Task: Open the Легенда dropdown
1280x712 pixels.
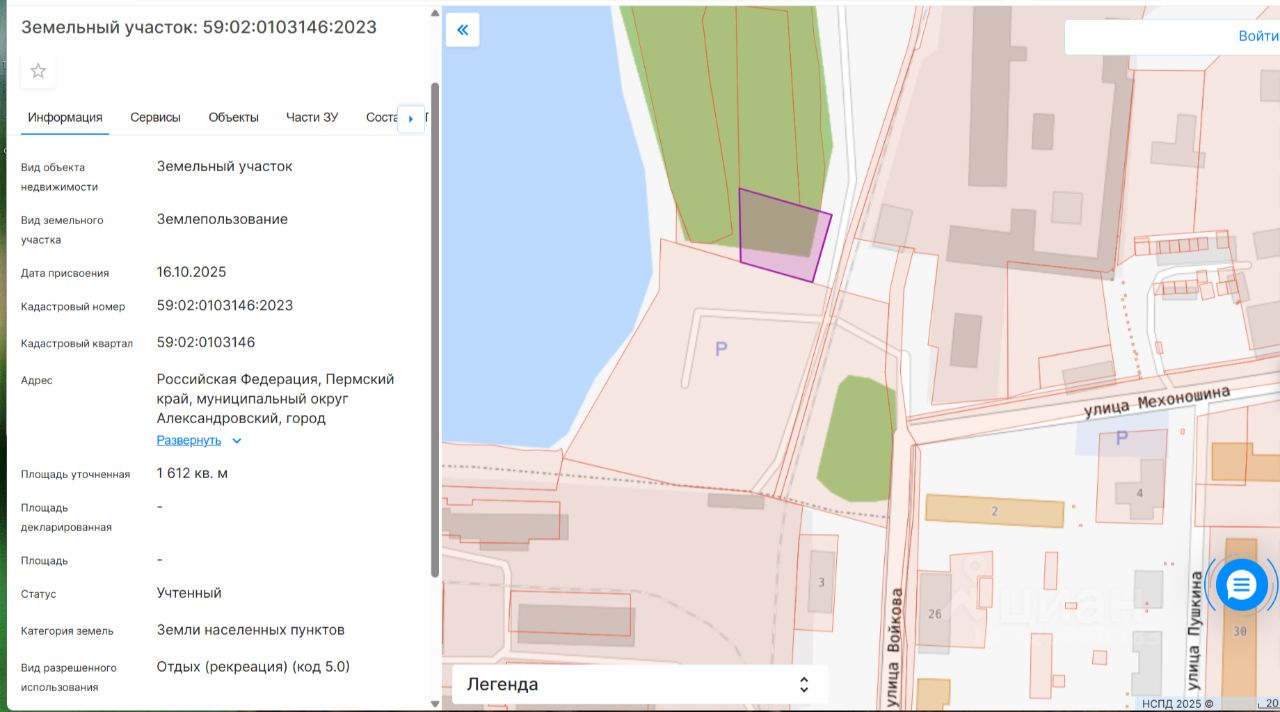Action: pos(639,684)
